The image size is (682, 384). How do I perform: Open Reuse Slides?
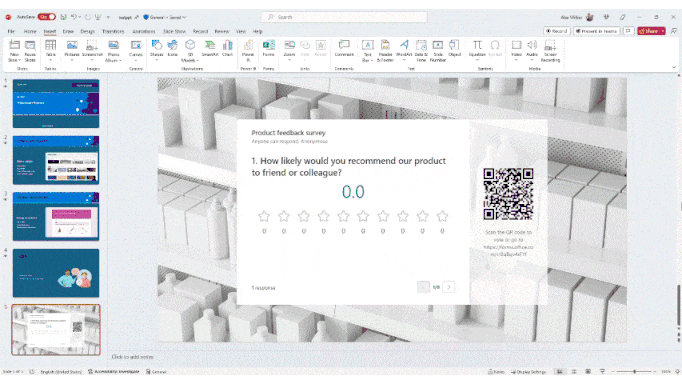[x=30, y=51]
